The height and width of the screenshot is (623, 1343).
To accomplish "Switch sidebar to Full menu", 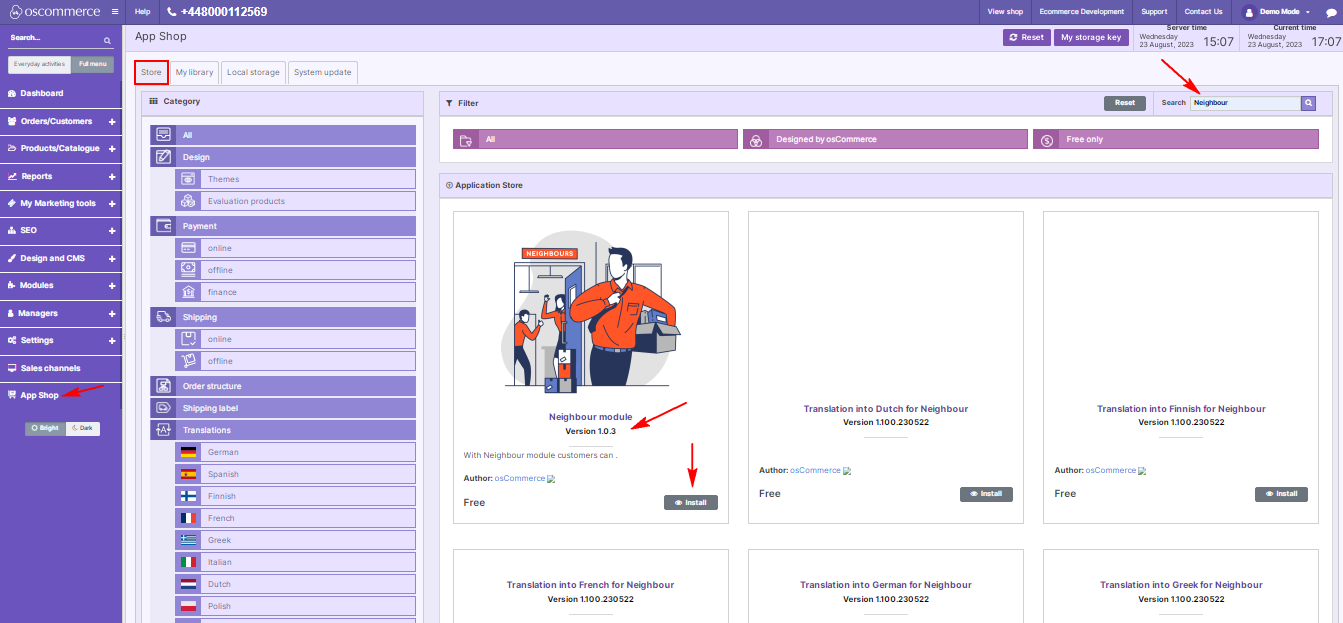I will tap(92, 64).
